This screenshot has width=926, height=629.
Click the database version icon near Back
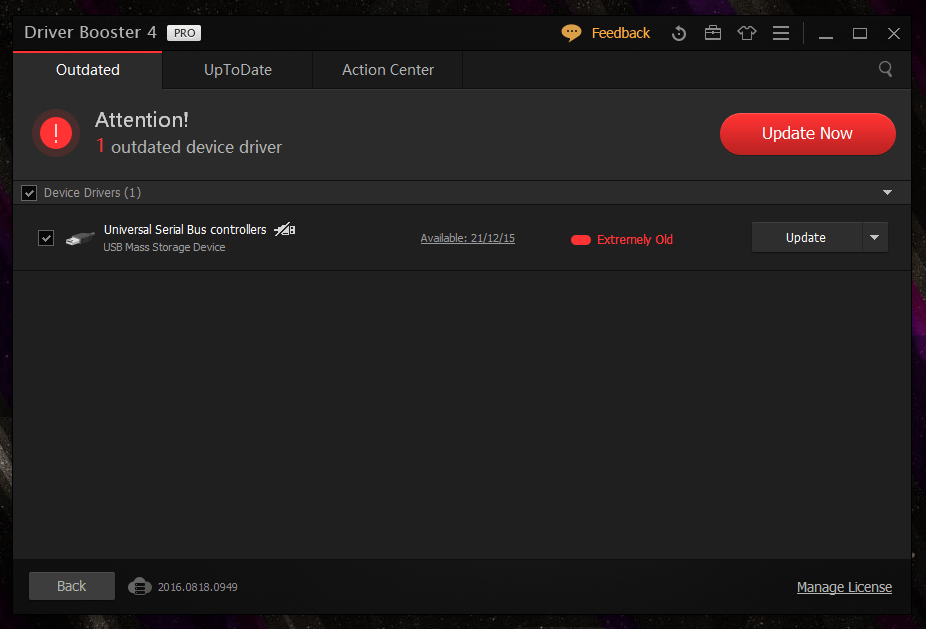point(140,586)
